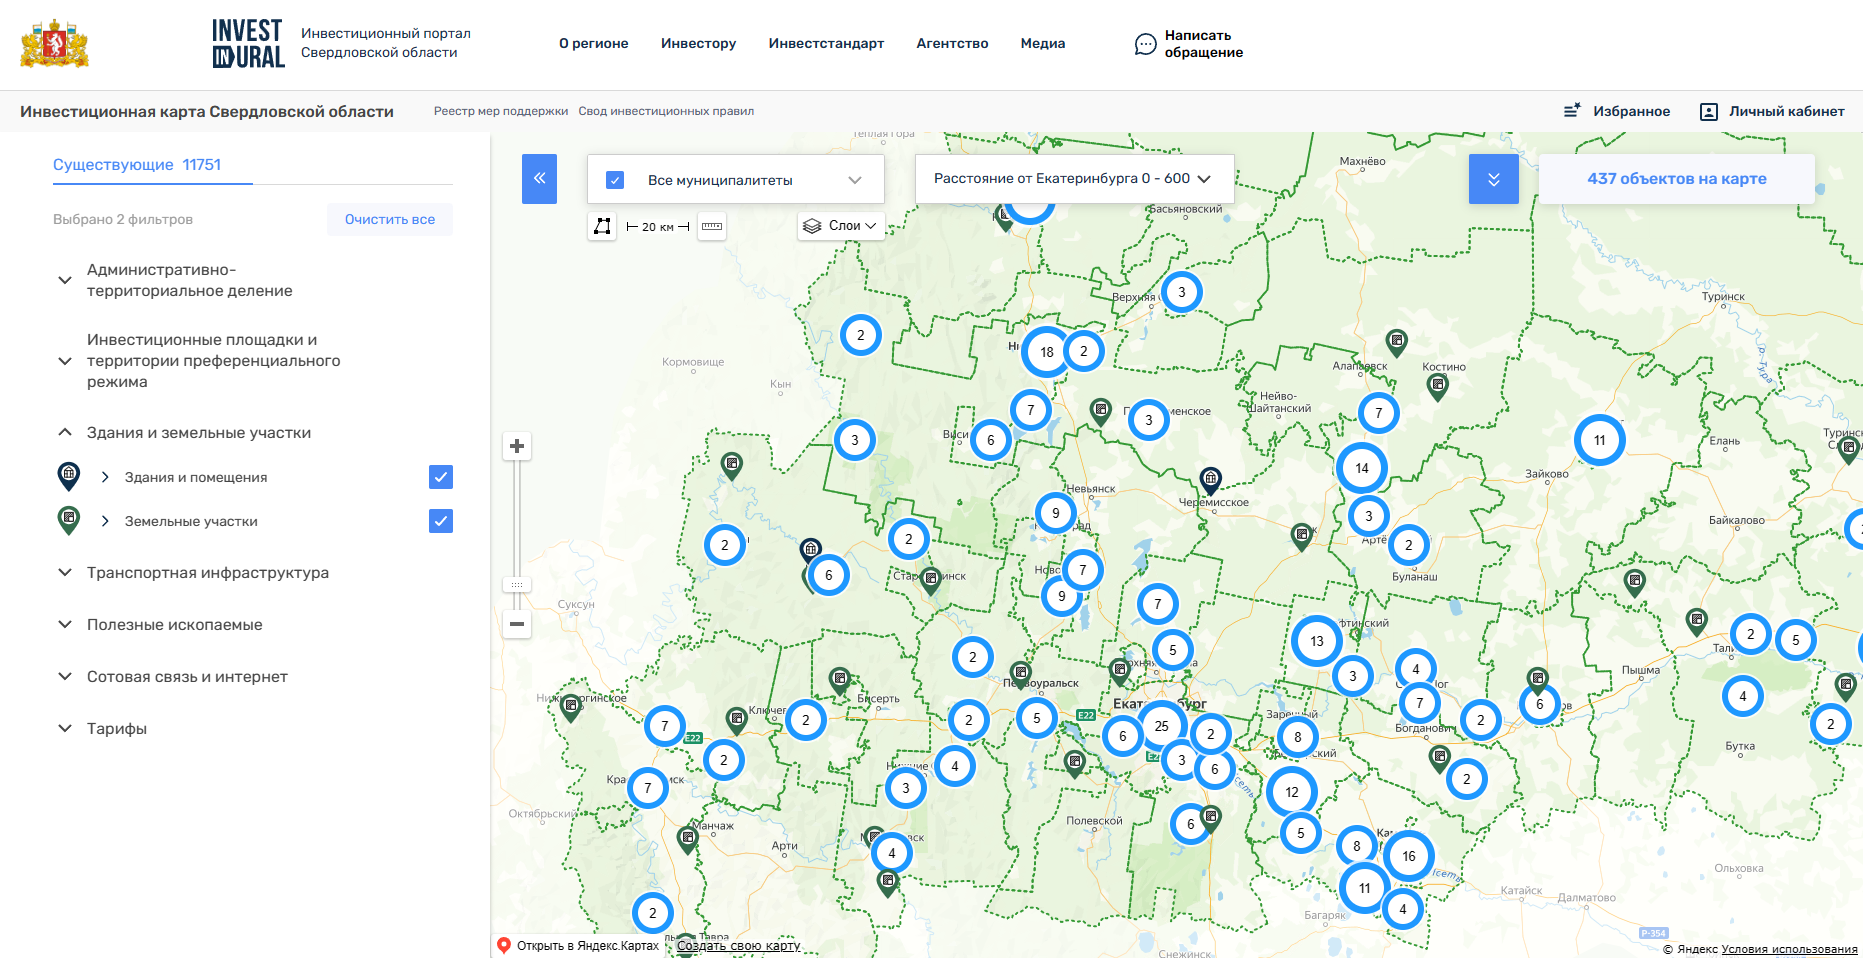Expand Инвестиционные площадки section
Image resolution: width=1863 pixels, height=958 pixels.
[x=65, y=361]
